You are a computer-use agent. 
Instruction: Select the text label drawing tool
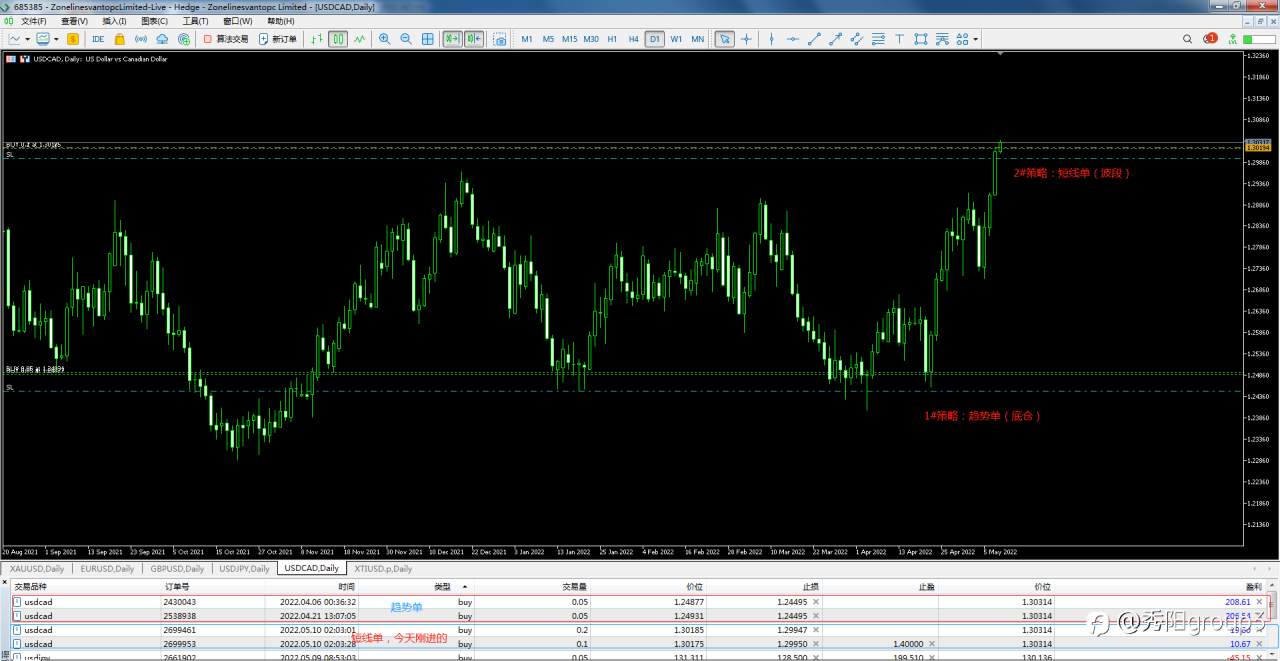899,39
